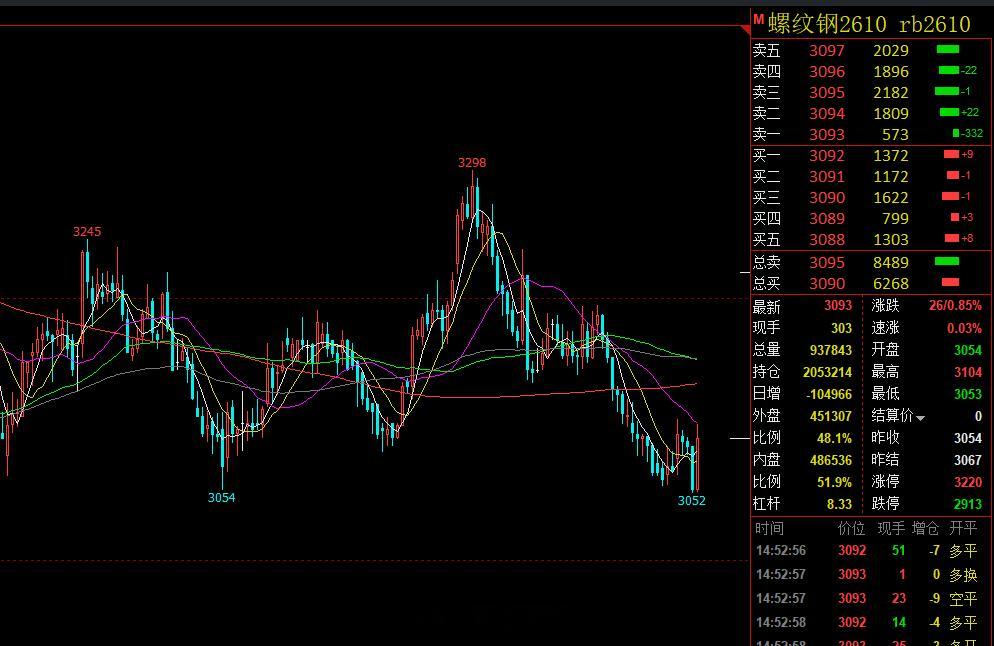The image size is (994, 646).
Task: Click the 涨跌 value 26/0.85%
Action: coord(955,306)
